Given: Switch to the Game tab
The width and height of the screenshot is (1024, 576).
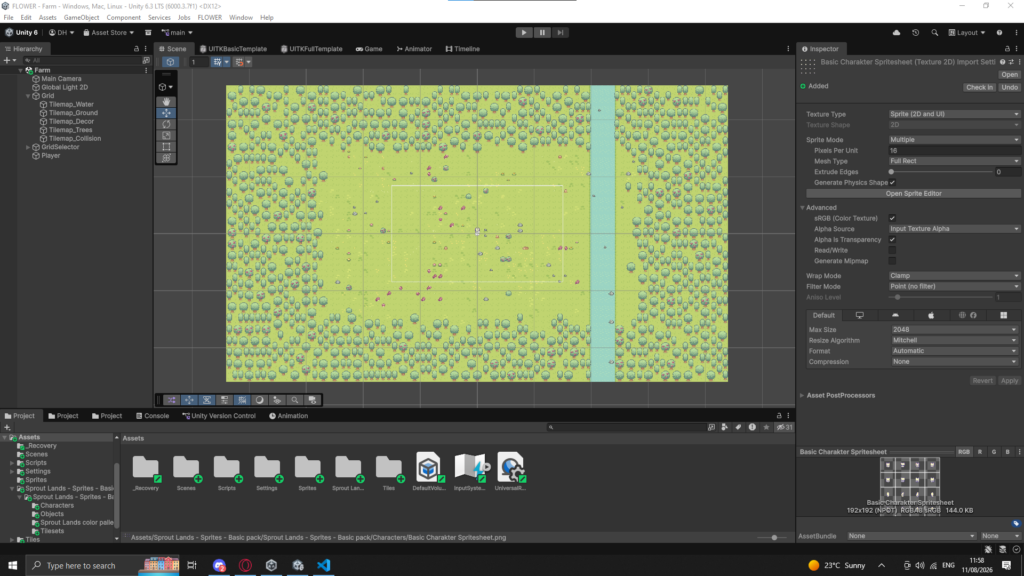Looking at the screenshot, I should pyautogui.click(x=370, y=49).
